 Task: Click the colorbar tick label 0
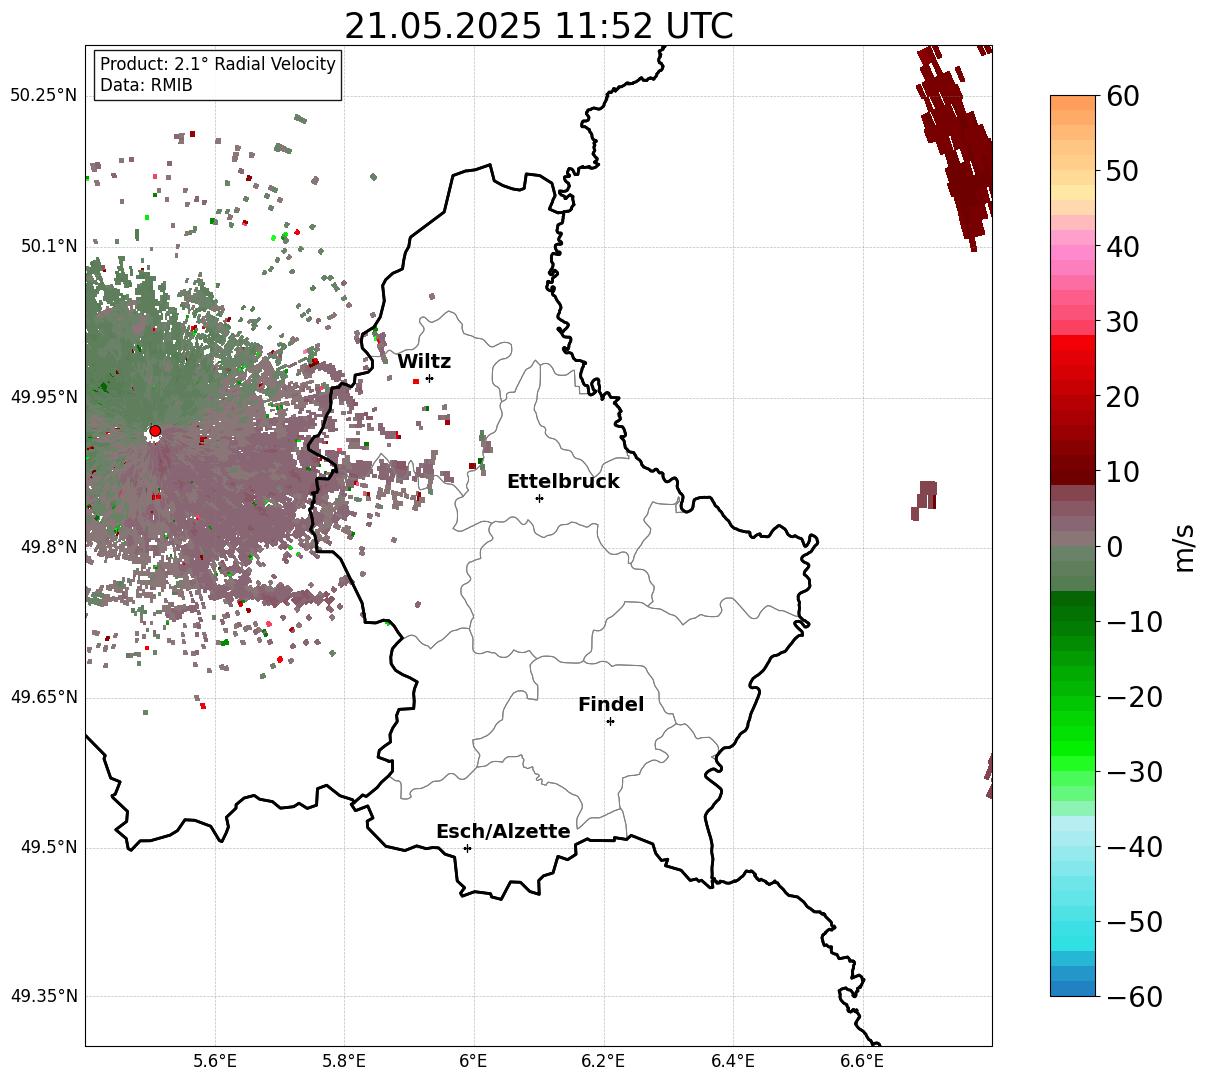pyautogui.click(x=1114, y=546)
